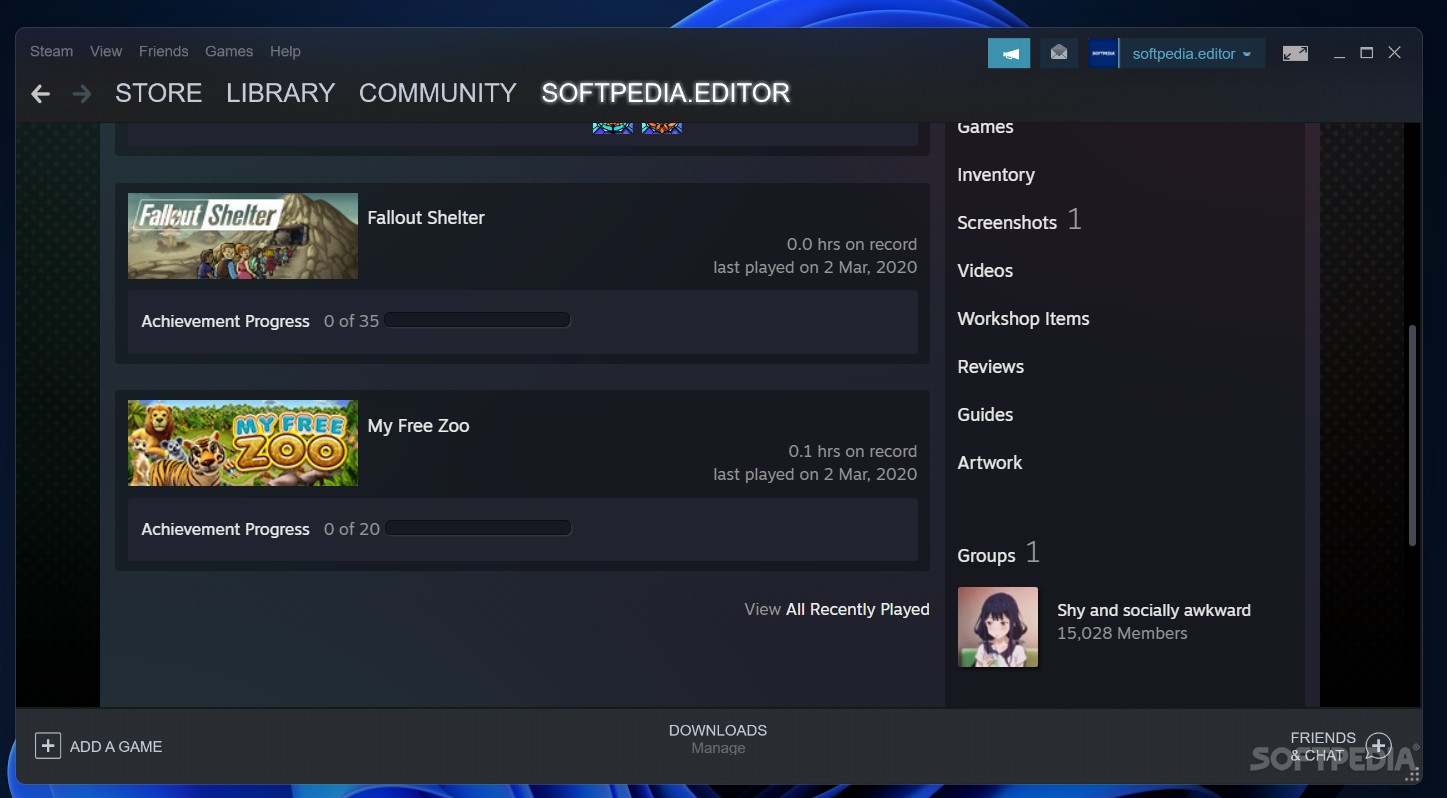The height and width of the screenshot is (798, 1447).
Task: Open the Help menu
Action: [285, 51]
